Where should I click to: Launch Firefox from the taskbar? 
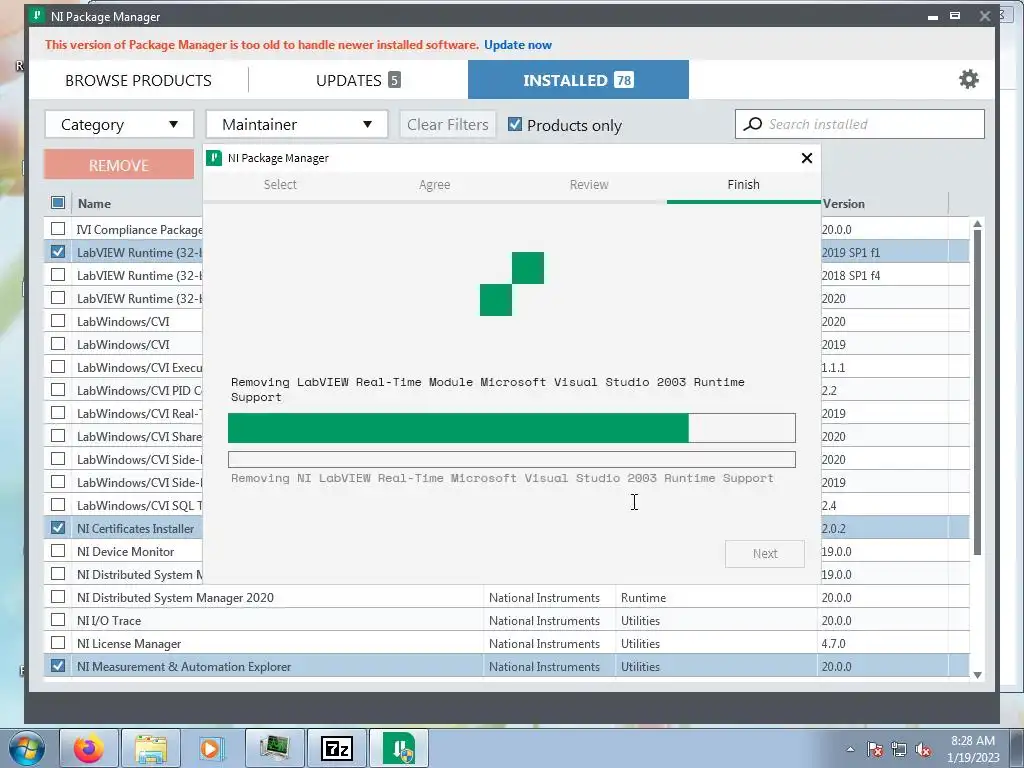point(89,748)
